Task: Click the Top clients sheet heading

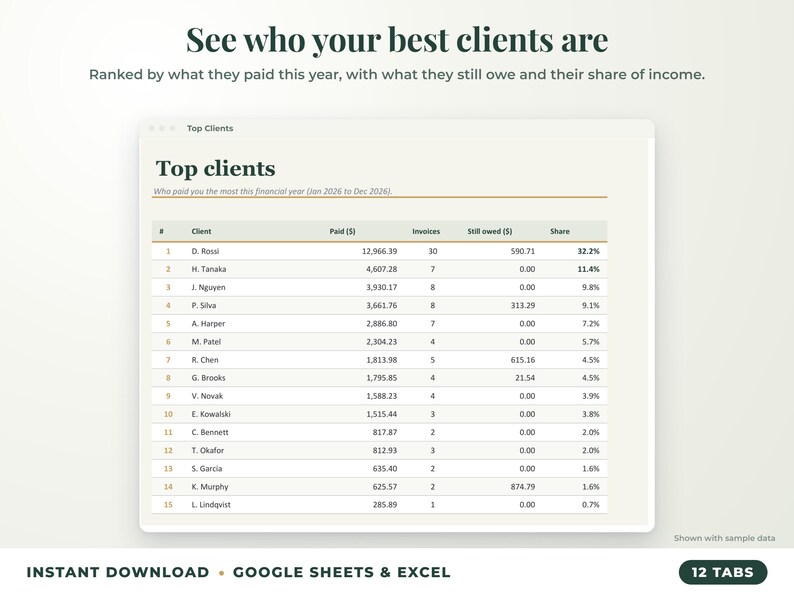Action: click(216, 169)
